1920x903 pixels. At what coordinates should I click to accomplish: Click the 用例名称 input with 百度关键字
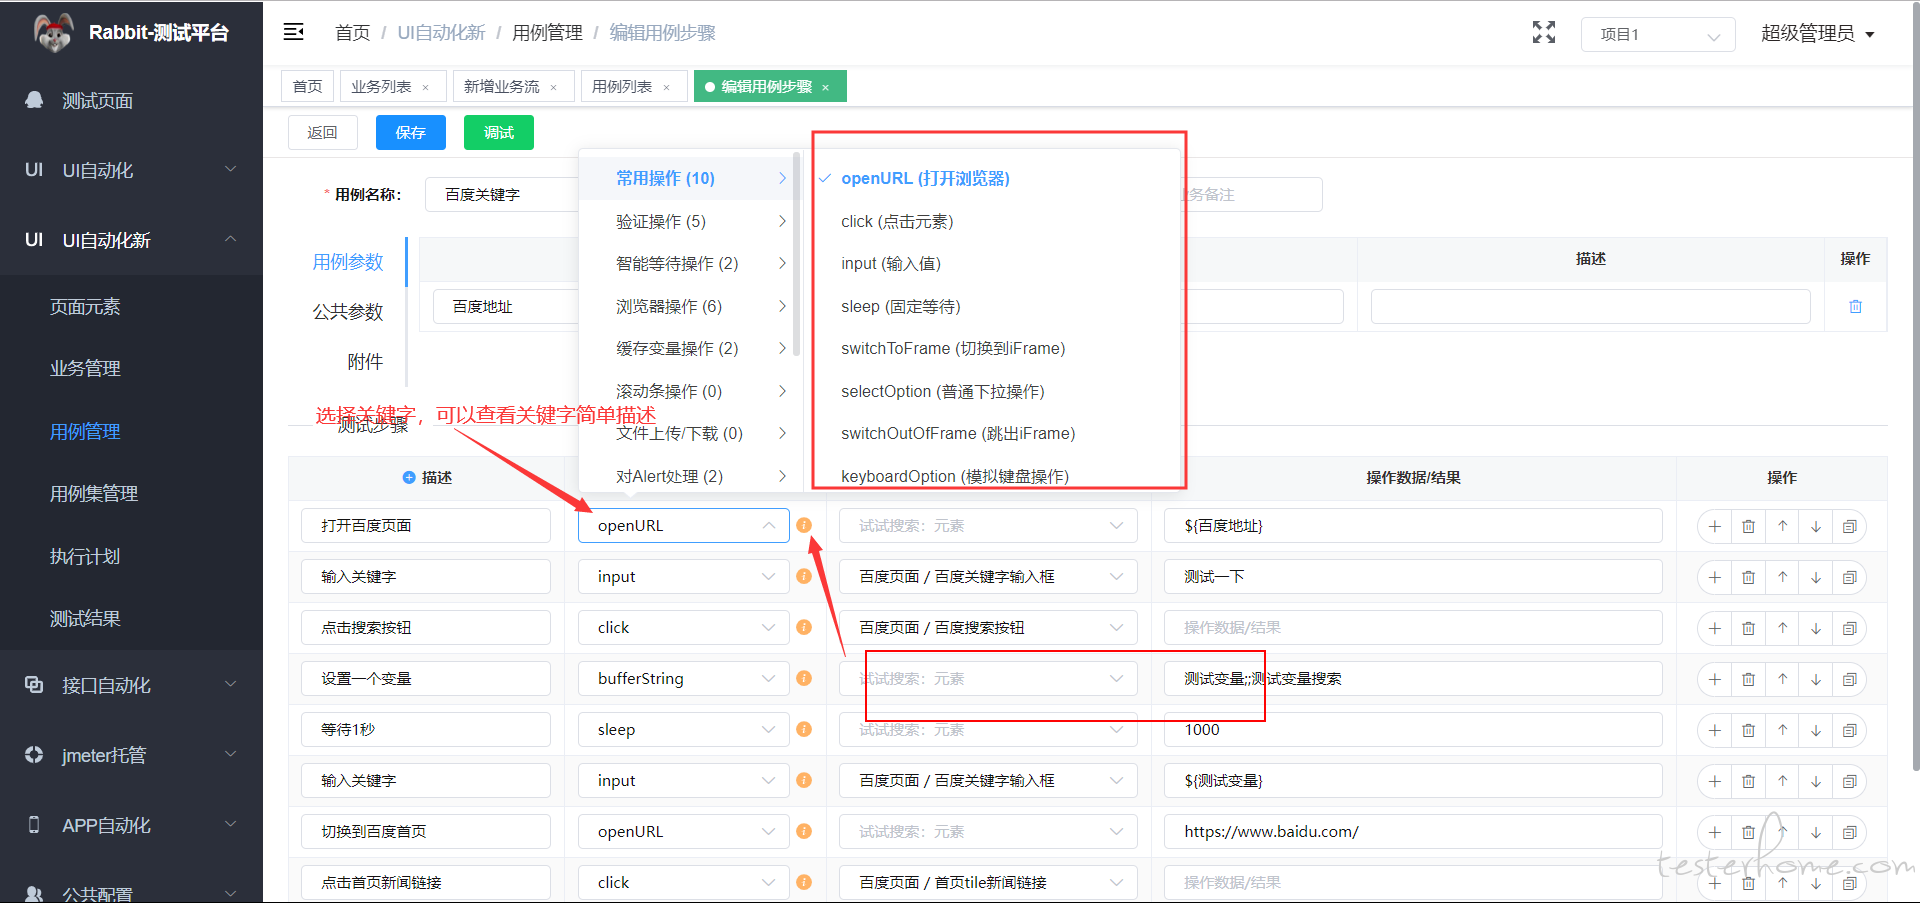pyautogui.click(x=502, y=194)
